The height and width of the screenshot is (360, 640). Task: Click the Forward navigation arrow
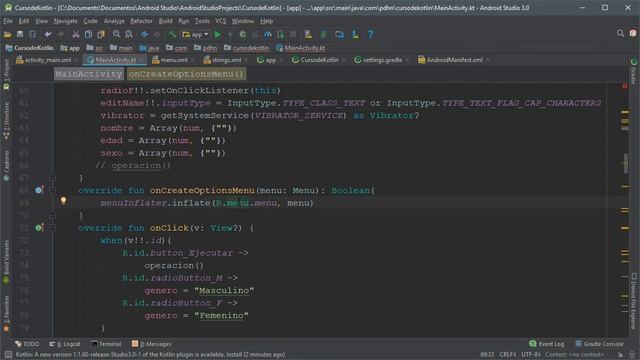click(157, 34)
